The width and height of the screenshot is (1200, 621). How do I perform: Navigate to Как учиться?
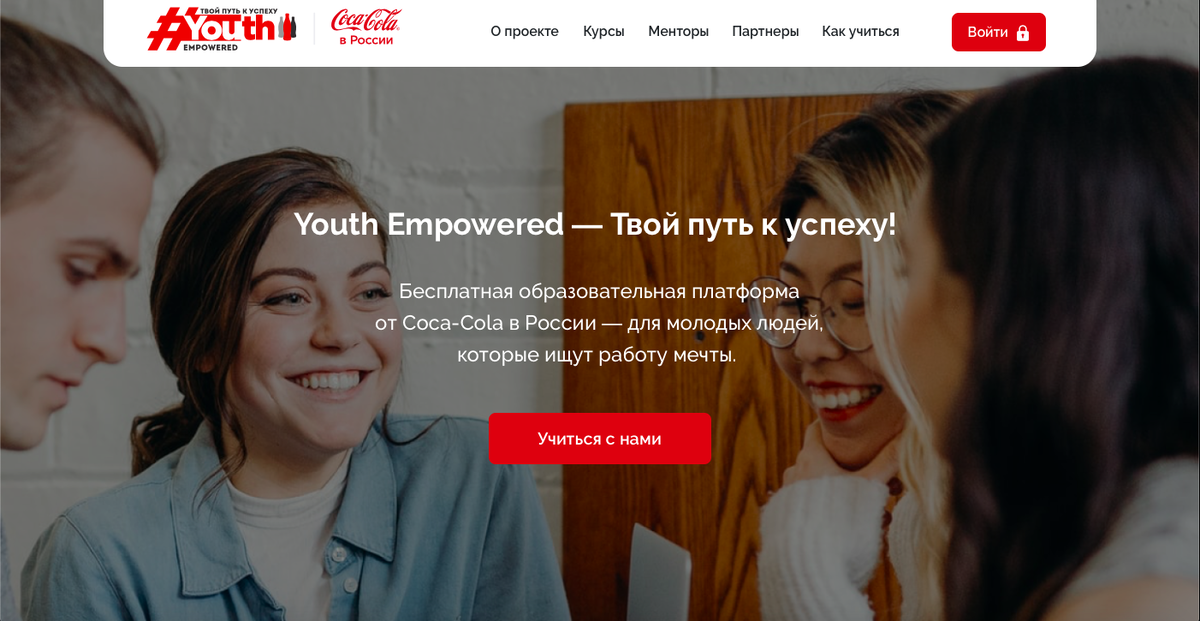[x=861, y=32]
